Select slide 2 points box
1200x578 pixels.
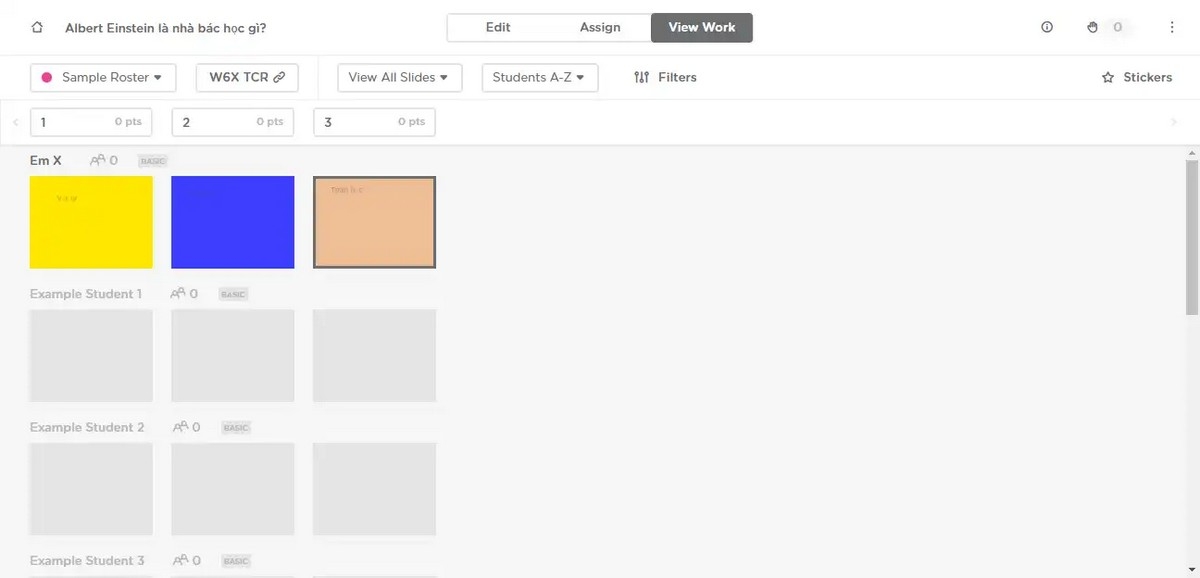click(x=233, y=122)
